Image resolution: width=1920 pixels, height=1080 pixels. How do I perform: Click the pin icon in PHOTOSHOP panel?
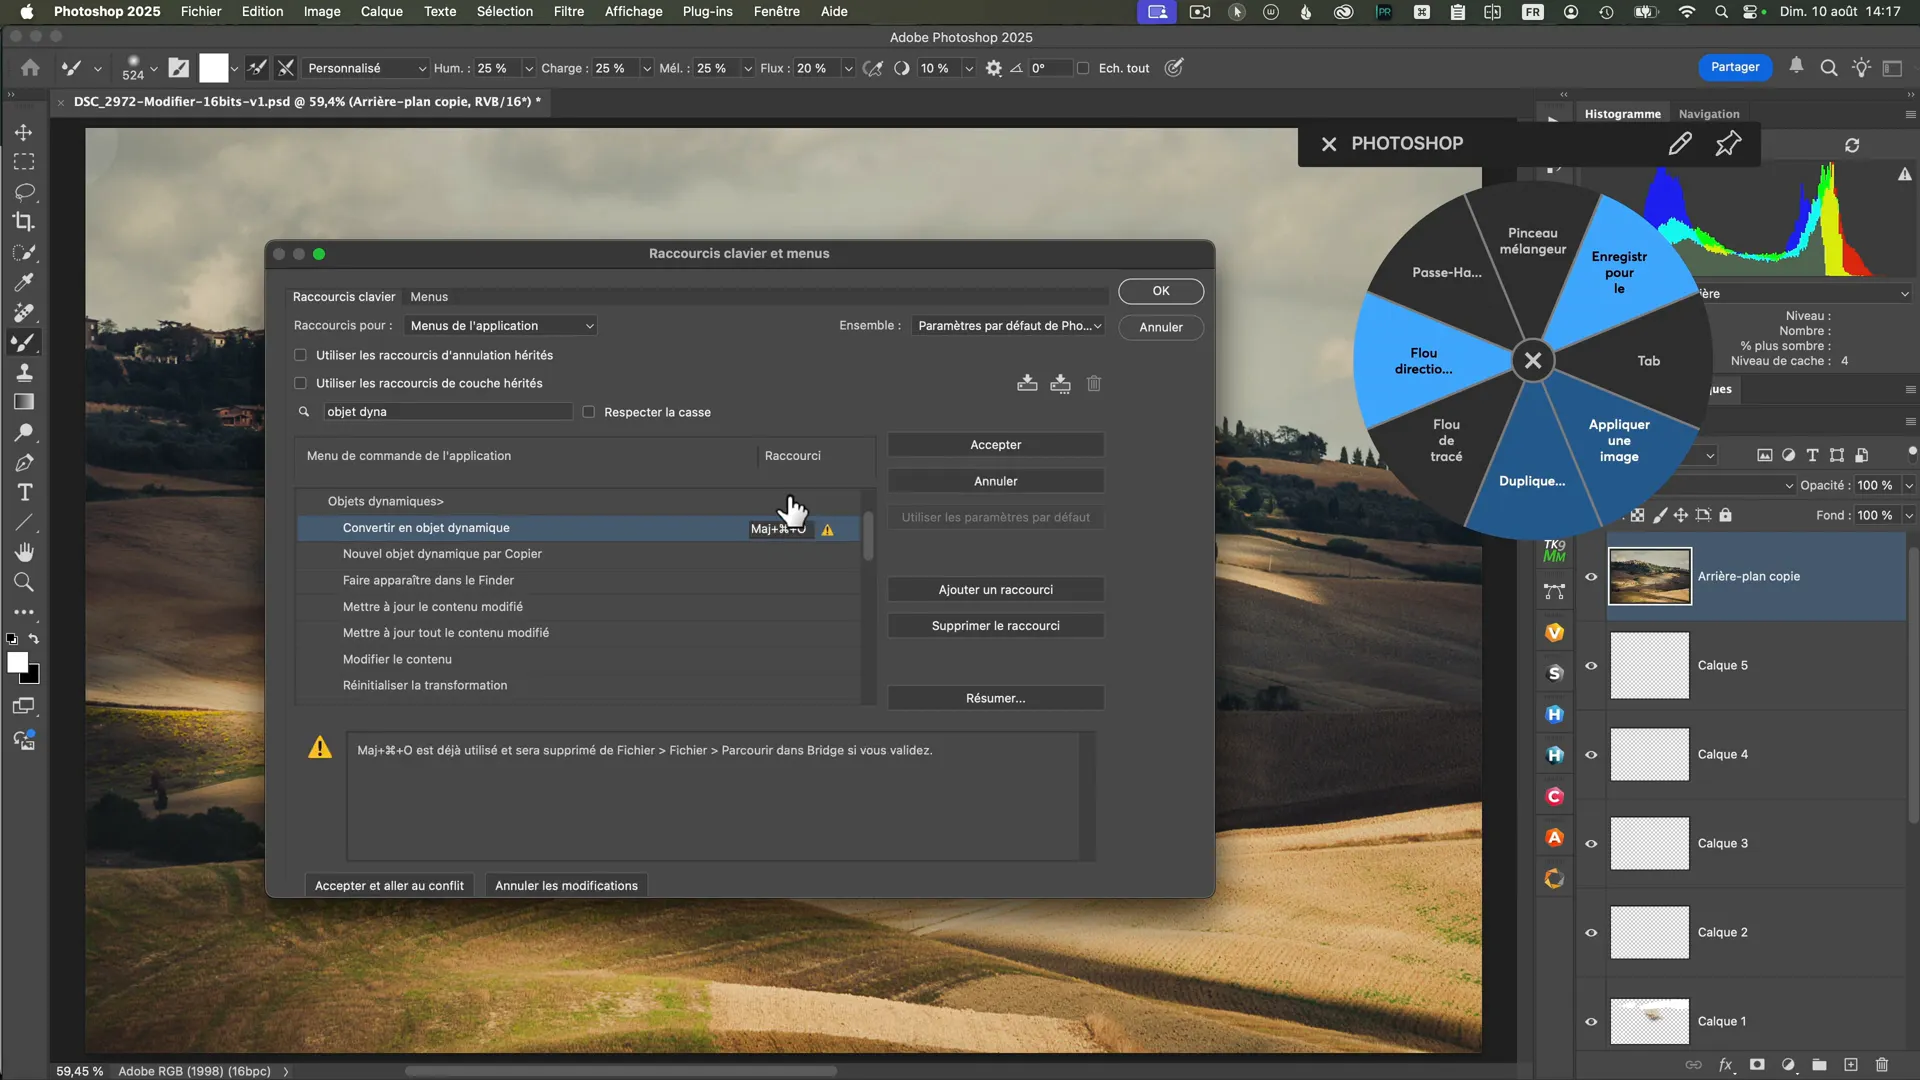[x=1728, y=144]
